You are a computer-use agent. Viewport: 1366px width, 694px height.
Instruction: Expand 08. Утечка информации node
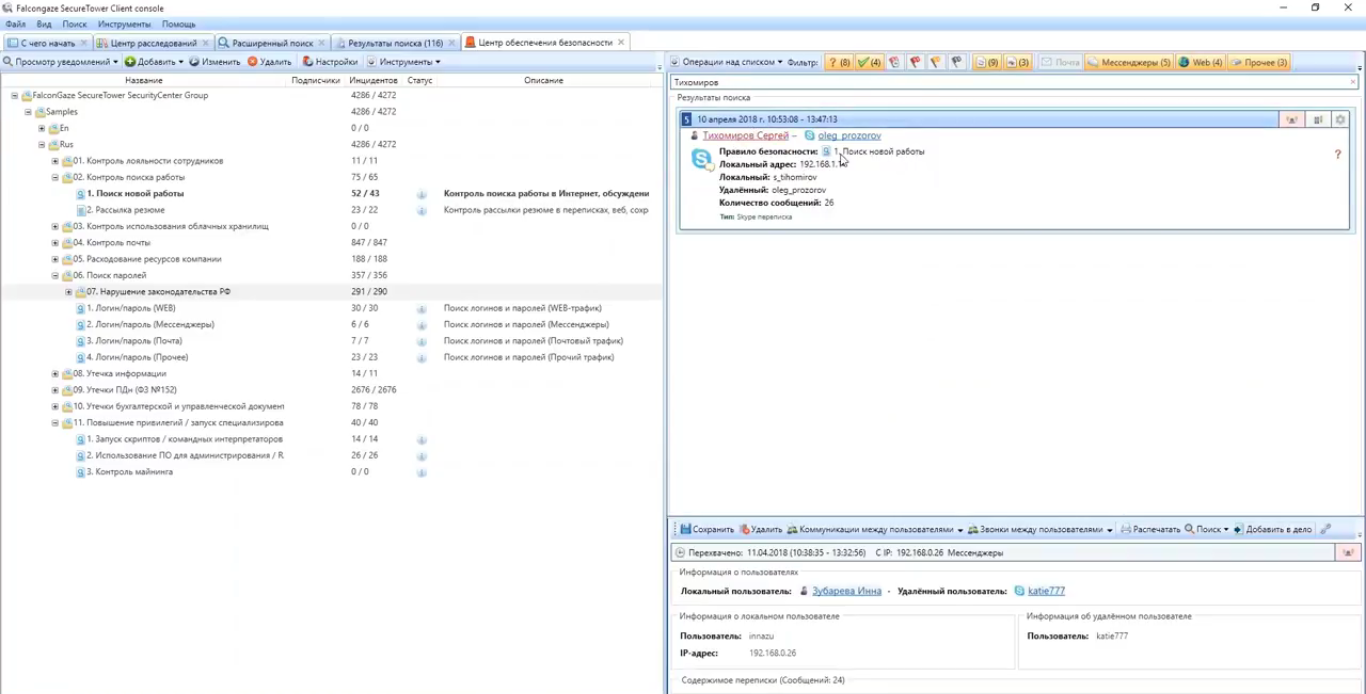55,374
